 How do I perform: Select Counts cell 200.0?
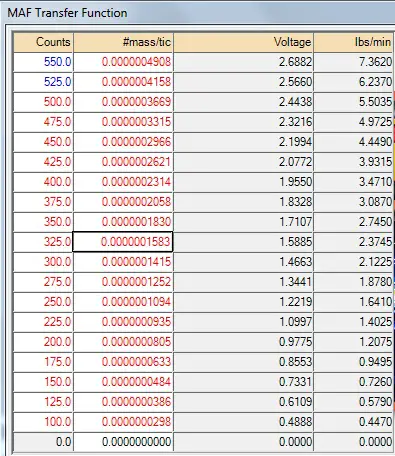(x=43, y=342)
